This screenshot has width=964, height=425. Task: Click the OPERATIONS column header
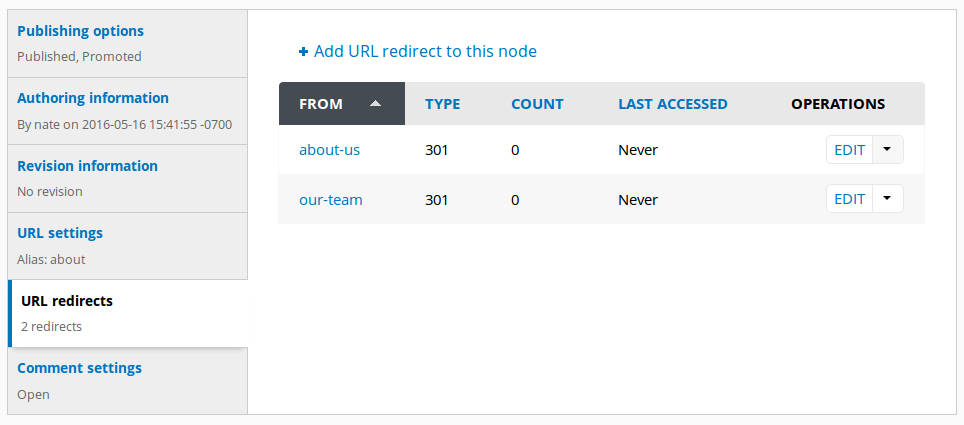pos(838,104)
